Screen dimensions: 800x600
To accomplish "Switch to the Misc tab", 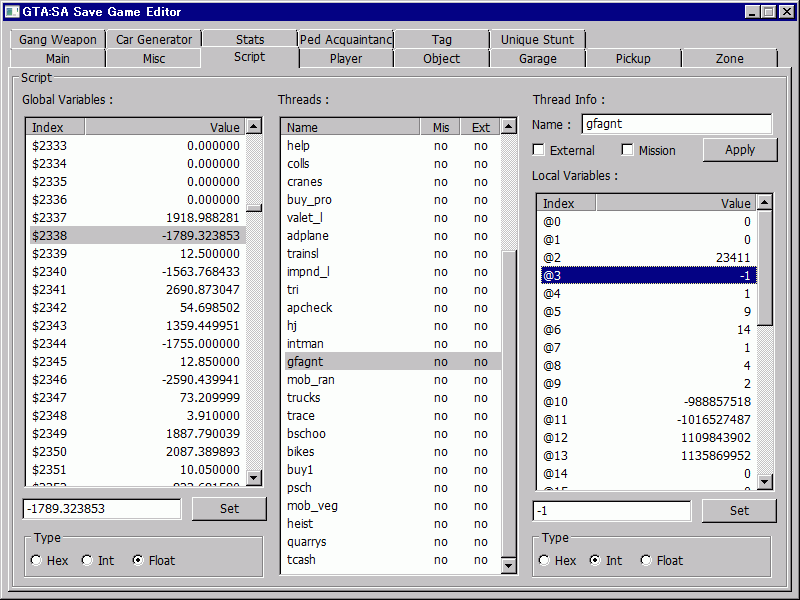I will [154, 58].
